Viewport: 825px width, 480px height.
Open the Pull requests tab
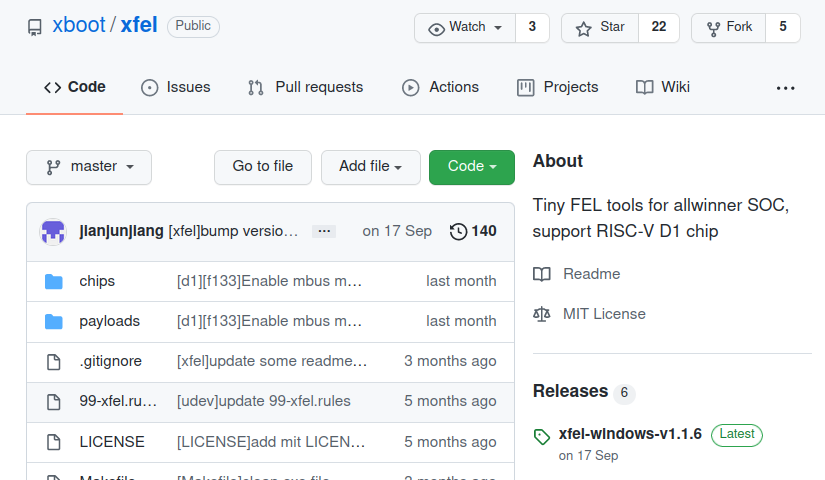(x=305, y=87)
